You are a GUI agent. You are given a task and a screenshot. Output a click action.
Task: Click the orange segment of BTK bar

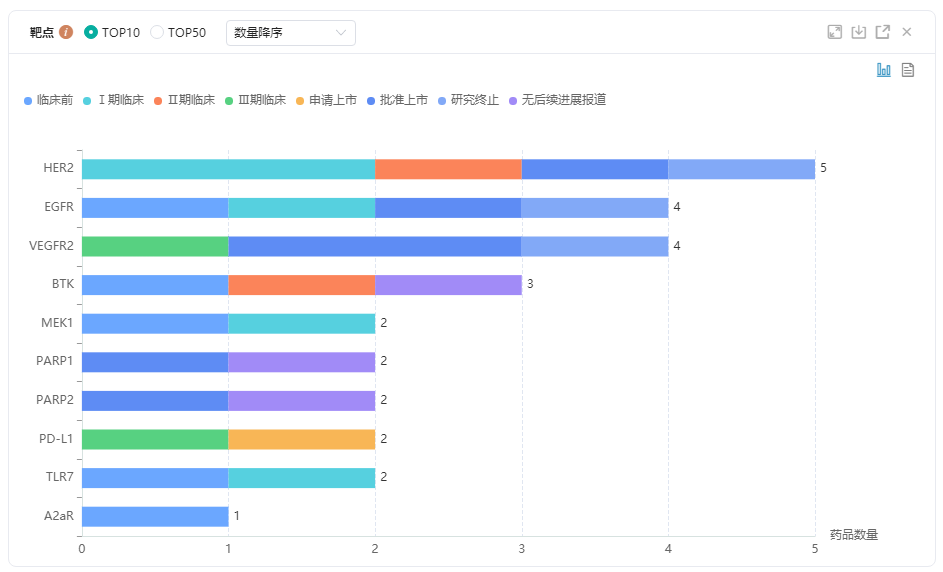coord(301,285)
